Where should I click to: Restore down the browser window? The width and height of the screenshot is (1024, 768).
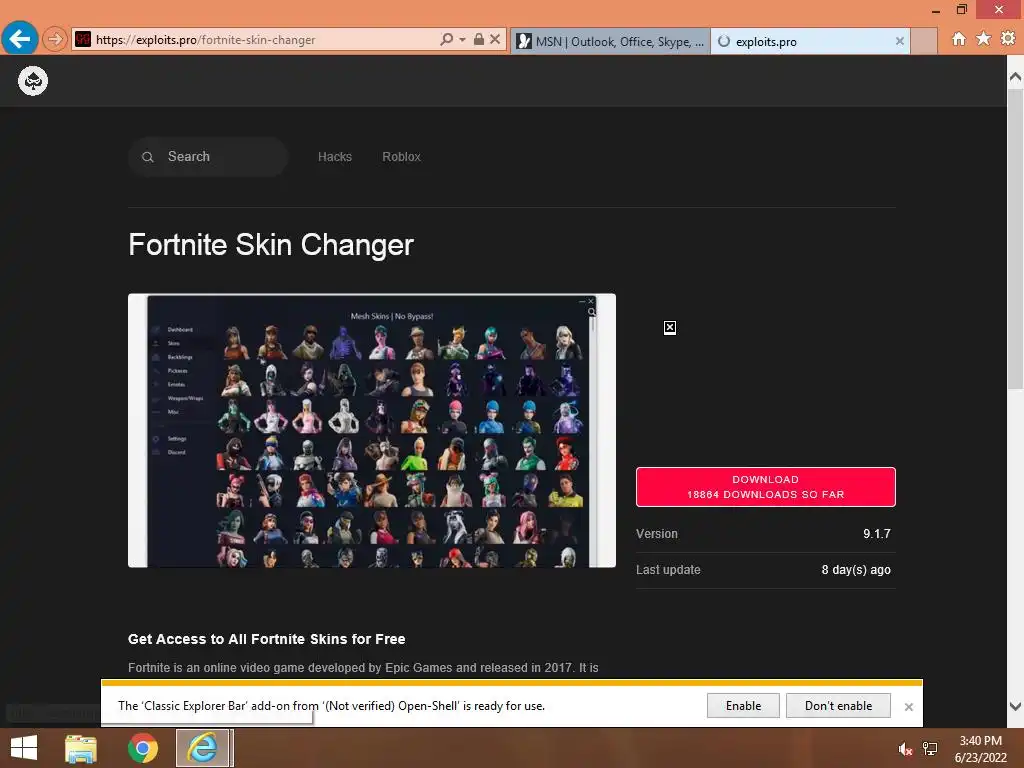pyautogui.click(x=961, y=10)
